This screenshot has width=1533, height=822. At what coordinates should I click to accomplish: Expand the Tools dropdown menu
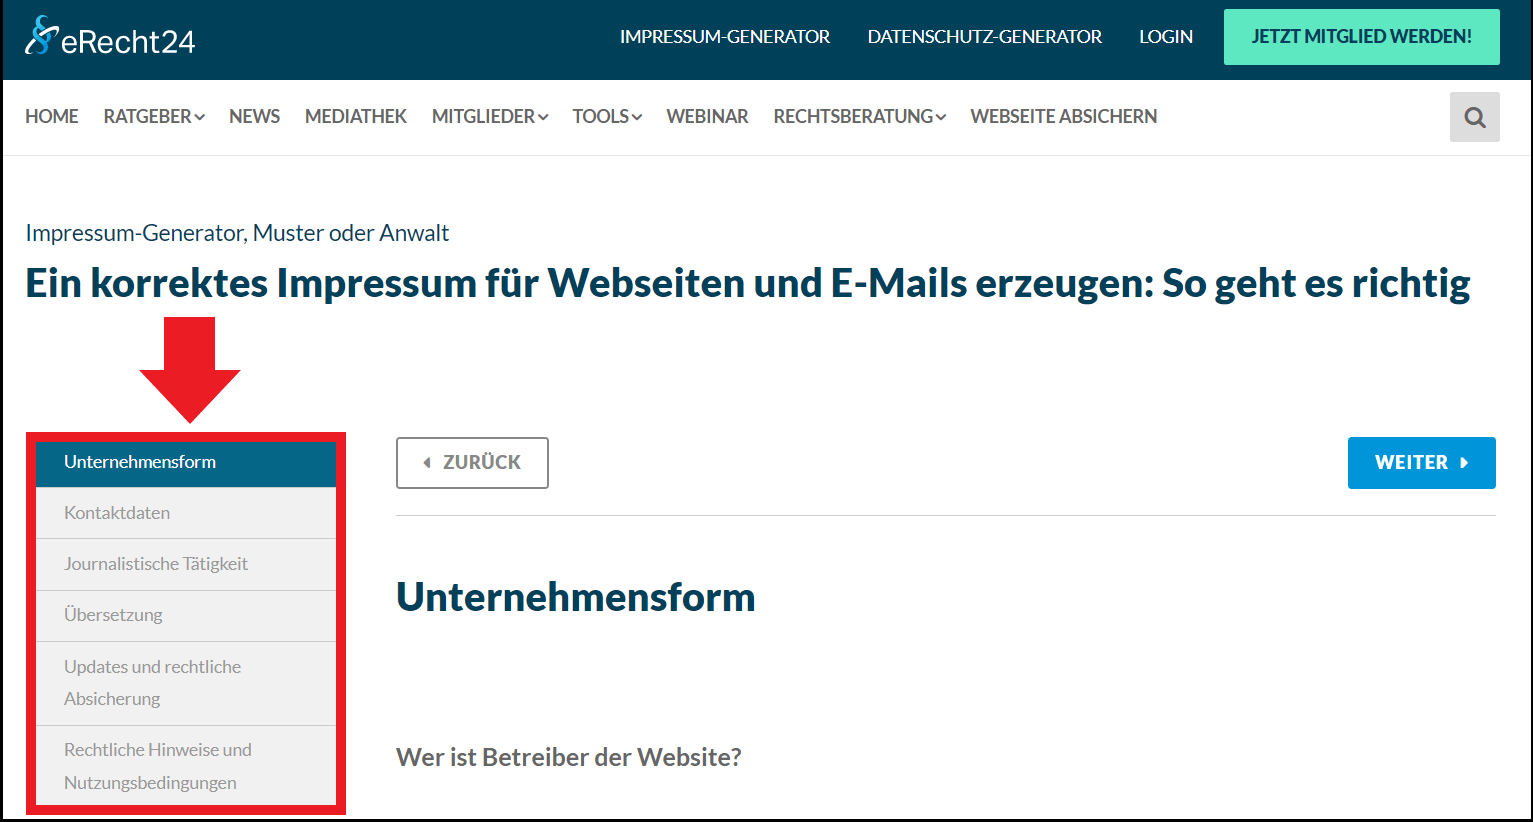click(x=607, y=116)
